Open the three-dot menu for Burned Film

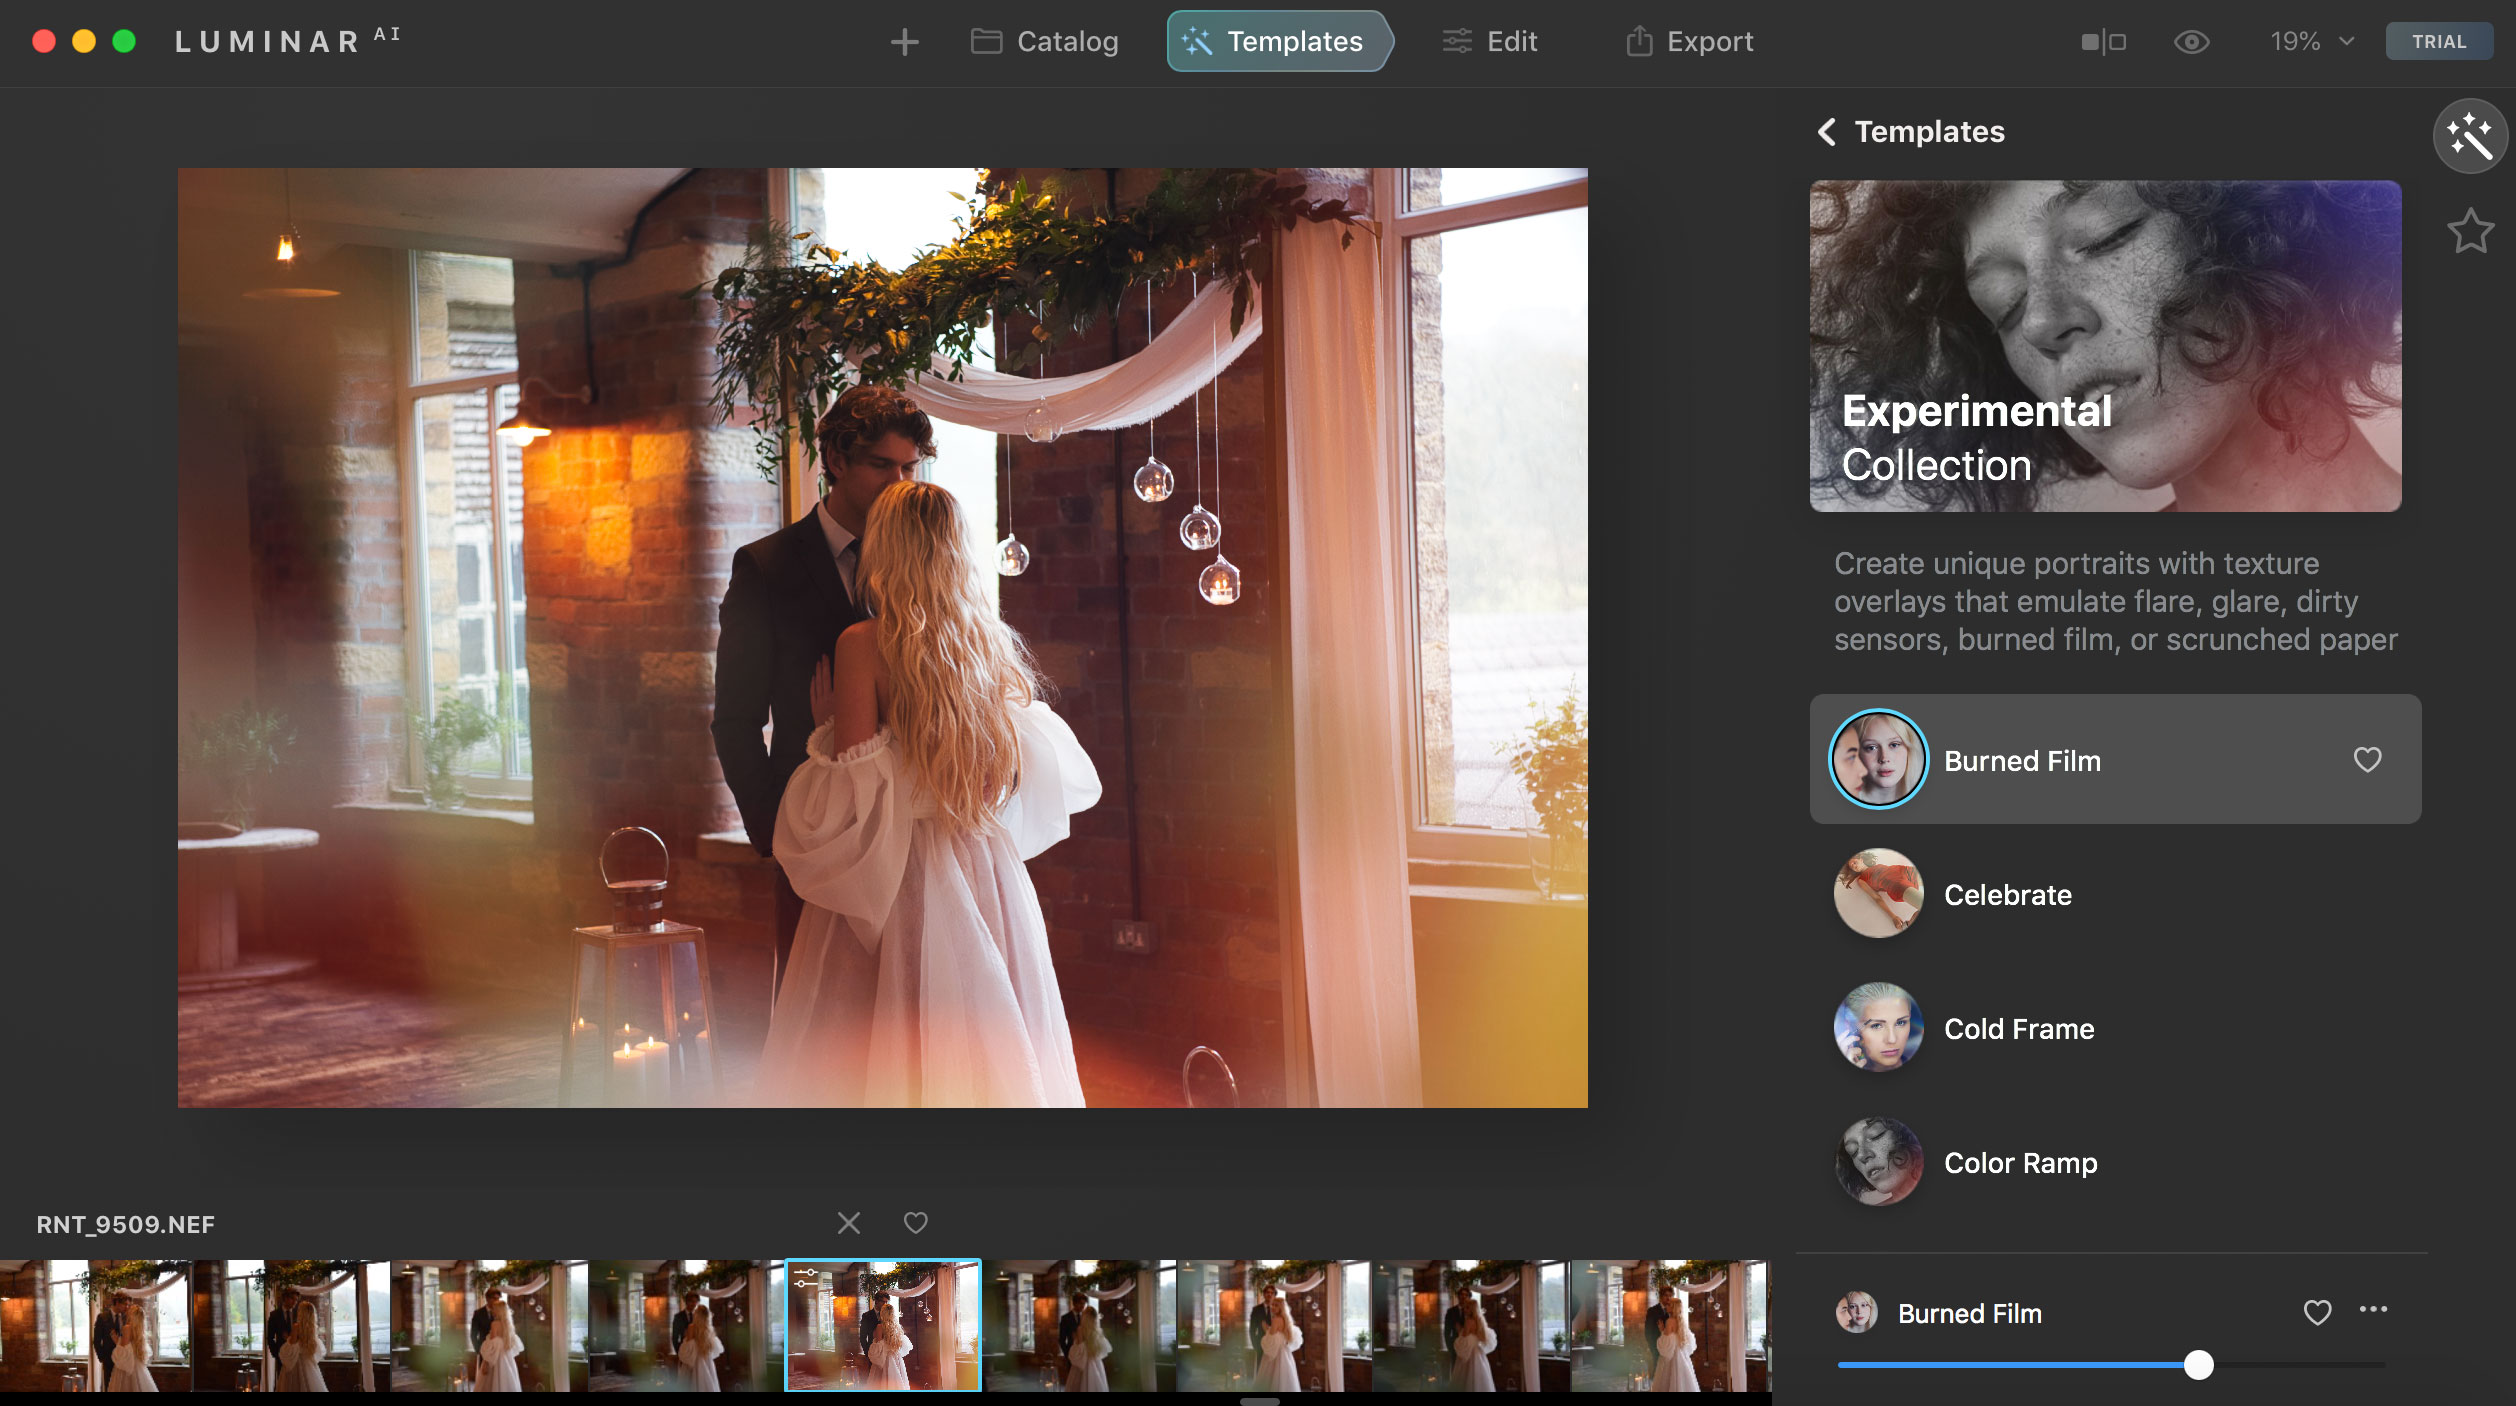click(x=2373, y=1309)
